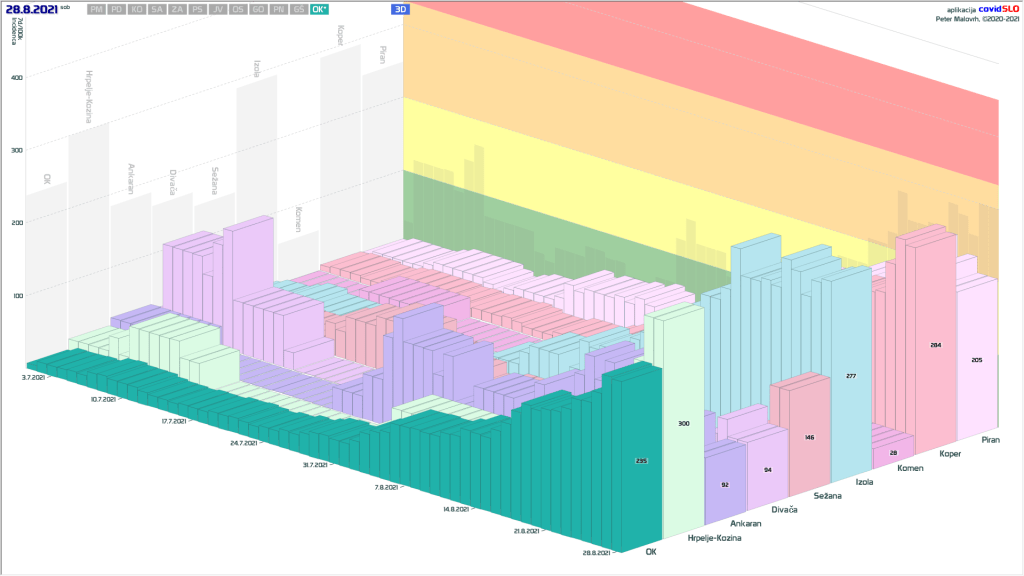Choose the ZA region button
The image size is (1024, 576).
[x=177, y=9]
